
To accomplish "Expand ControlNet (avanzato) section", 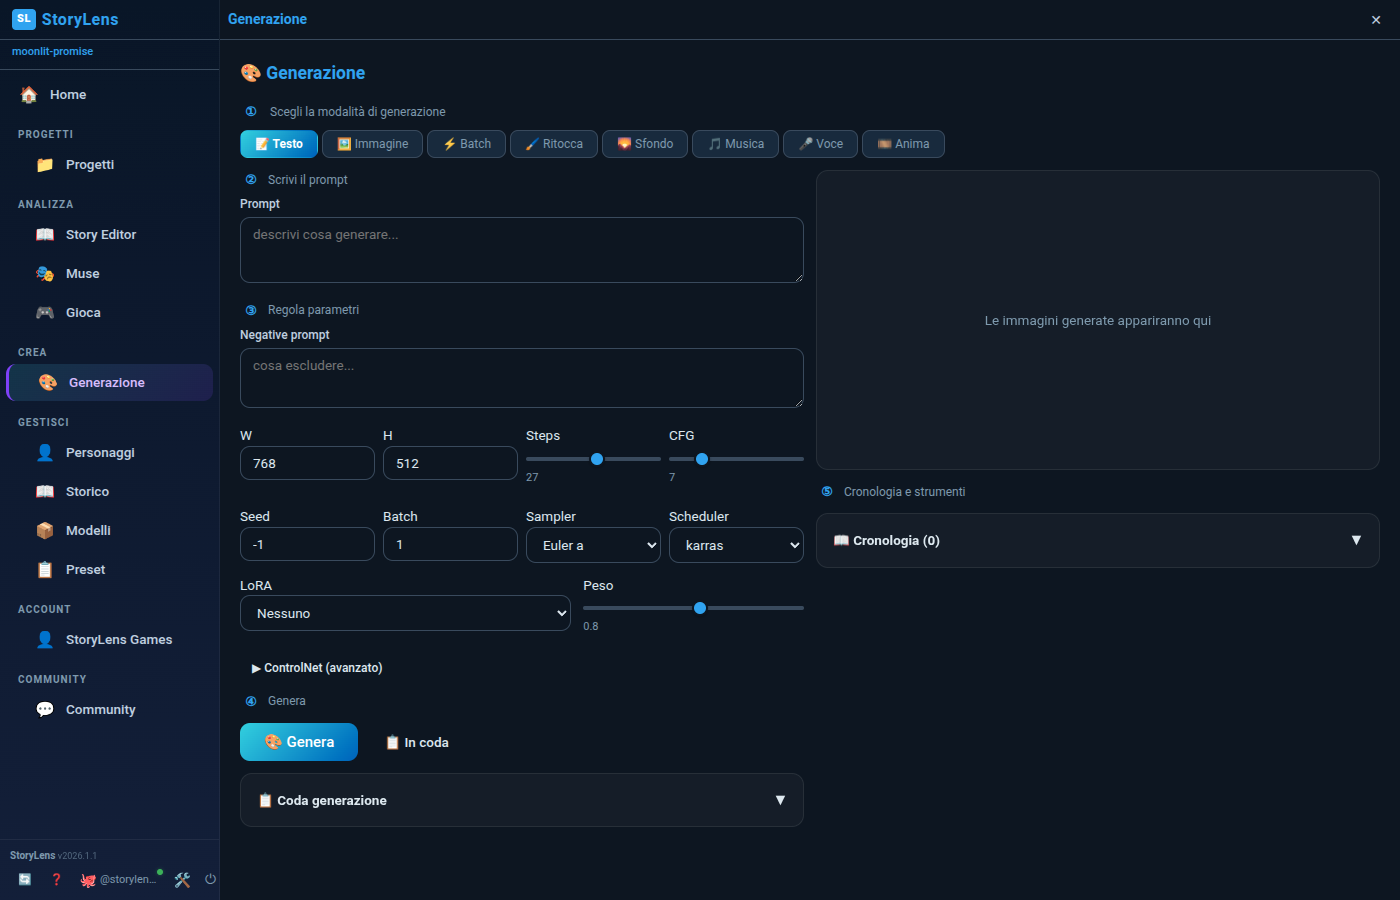I will click(x=317, y=668).
